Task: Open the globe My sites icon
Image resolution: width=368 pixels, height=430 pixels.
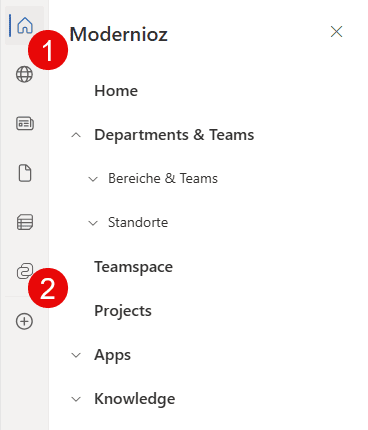Action: [24, 74]
